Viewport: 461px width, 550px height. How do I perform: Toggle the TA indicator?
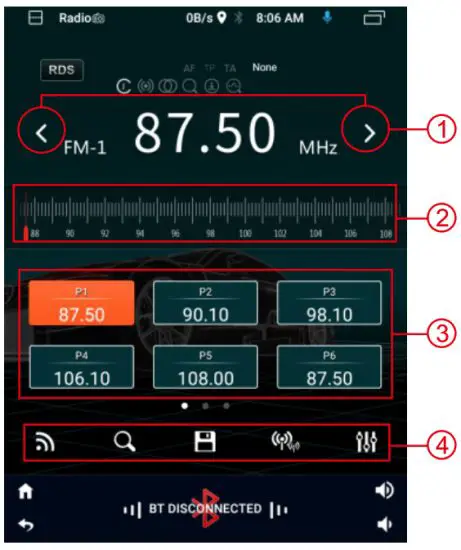[x=230, y=68]
